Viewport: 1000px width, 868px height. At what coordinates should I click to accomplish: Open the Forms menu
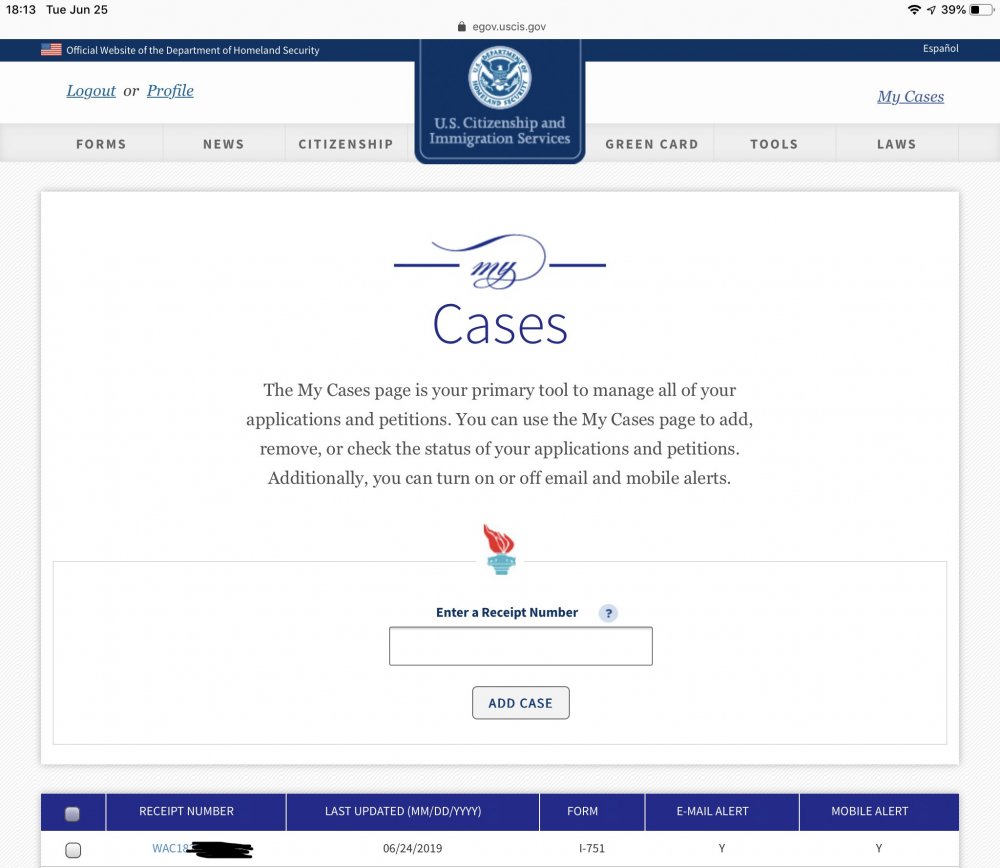pos(101,144)
